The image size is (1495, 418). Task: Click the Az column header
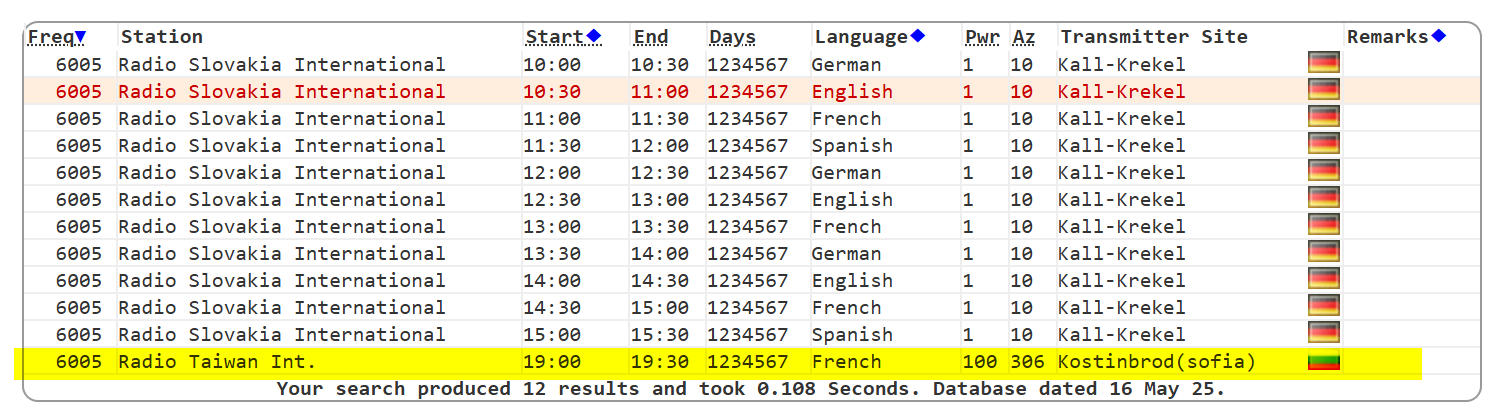(1023, 37)
